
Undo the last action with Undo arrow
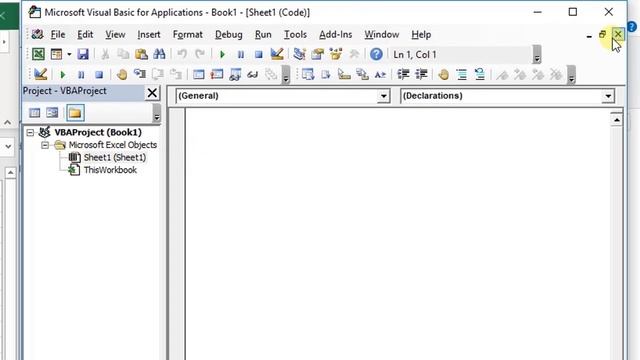pos(182,54)
